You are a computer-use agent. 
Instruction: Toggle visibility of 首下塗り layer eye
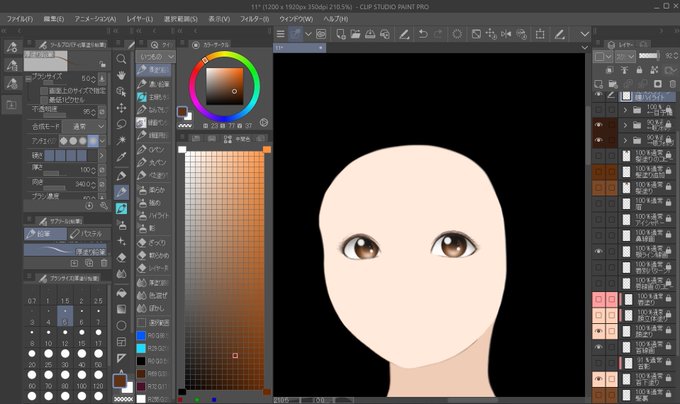click(x=599, y=379)
